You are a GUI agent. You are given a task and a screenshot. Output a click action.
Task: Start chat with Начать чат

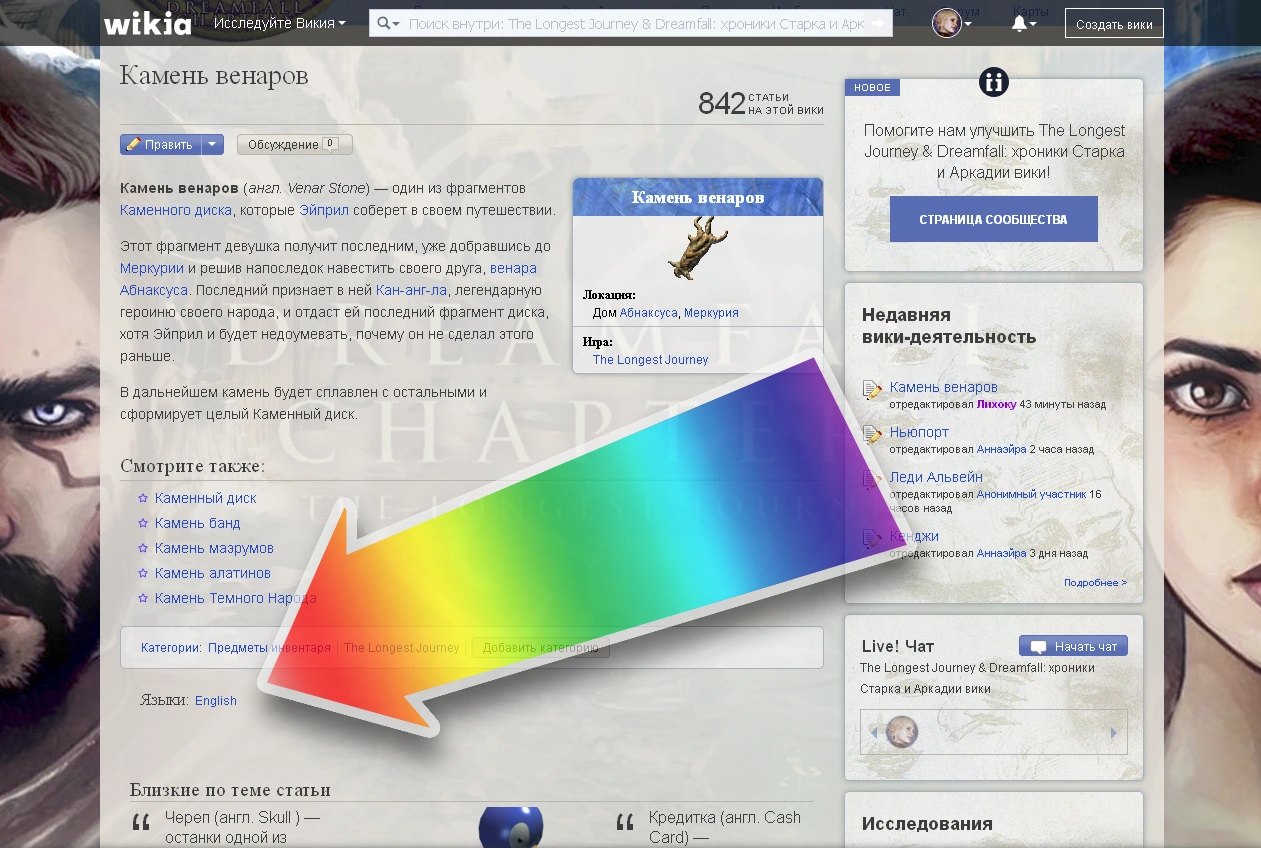click(1073, 646)
